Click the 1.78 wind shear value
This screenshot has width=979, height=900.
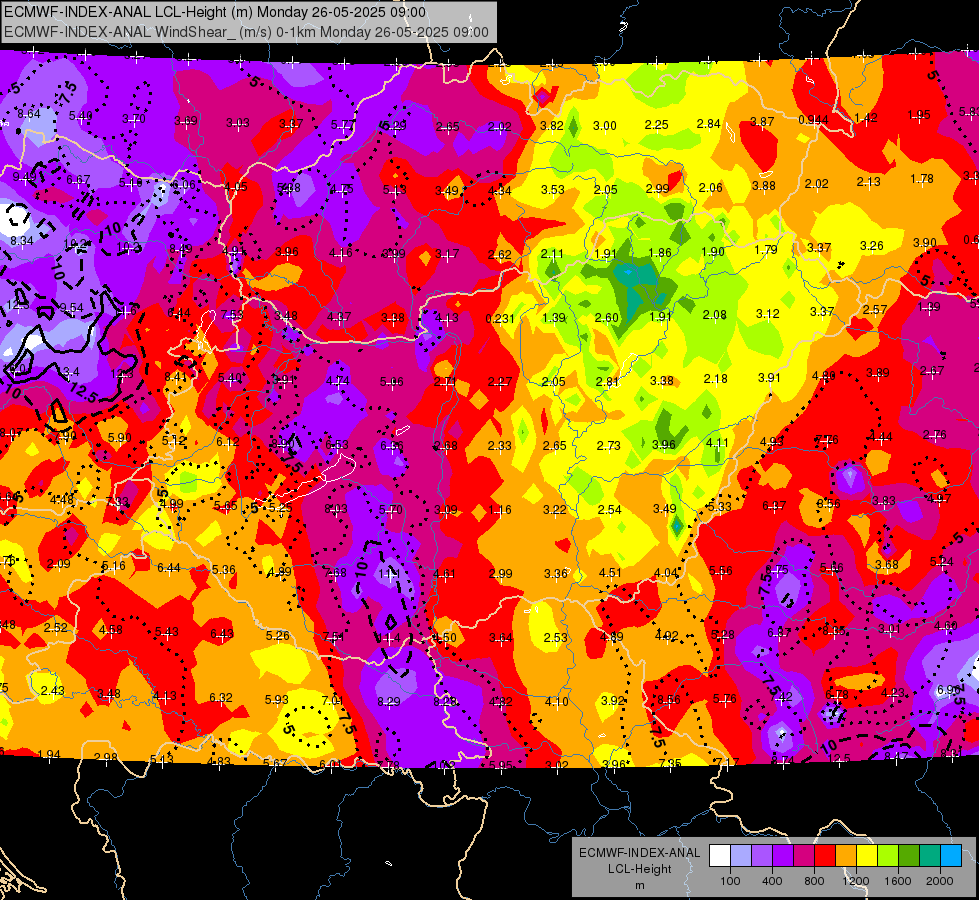(x=922, y=179)
